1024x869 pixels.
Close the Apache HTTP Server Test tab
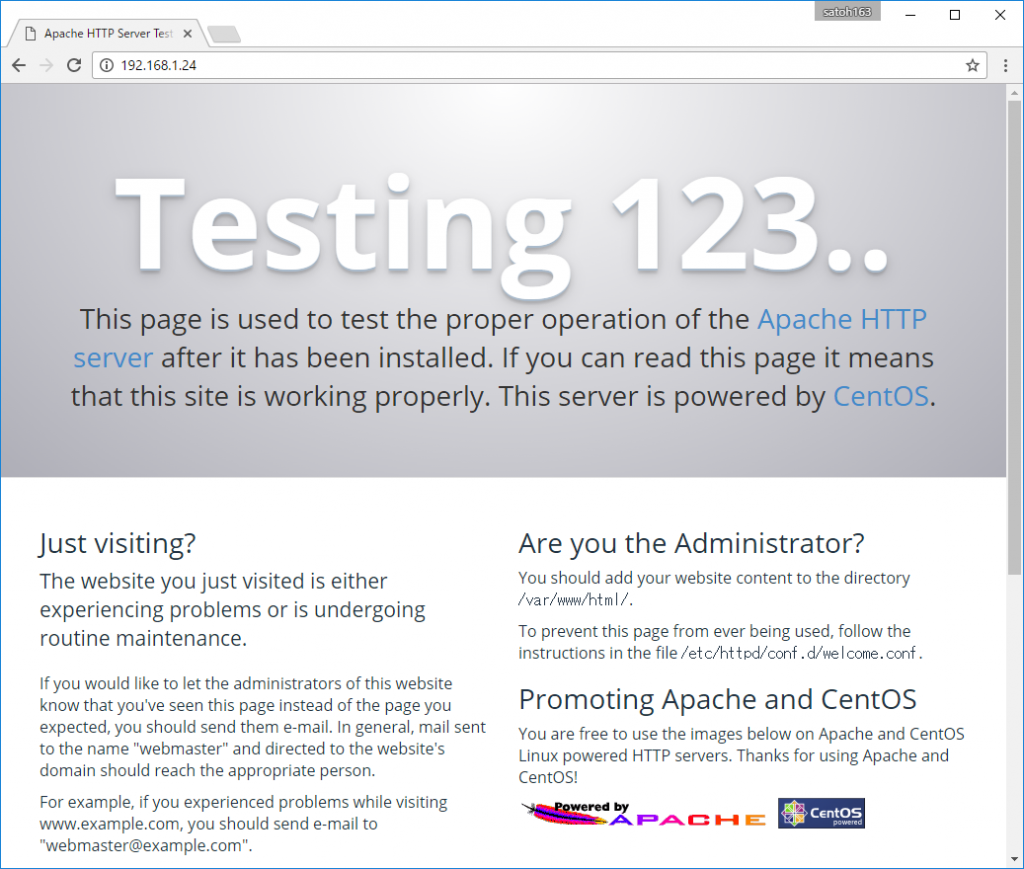187,33
